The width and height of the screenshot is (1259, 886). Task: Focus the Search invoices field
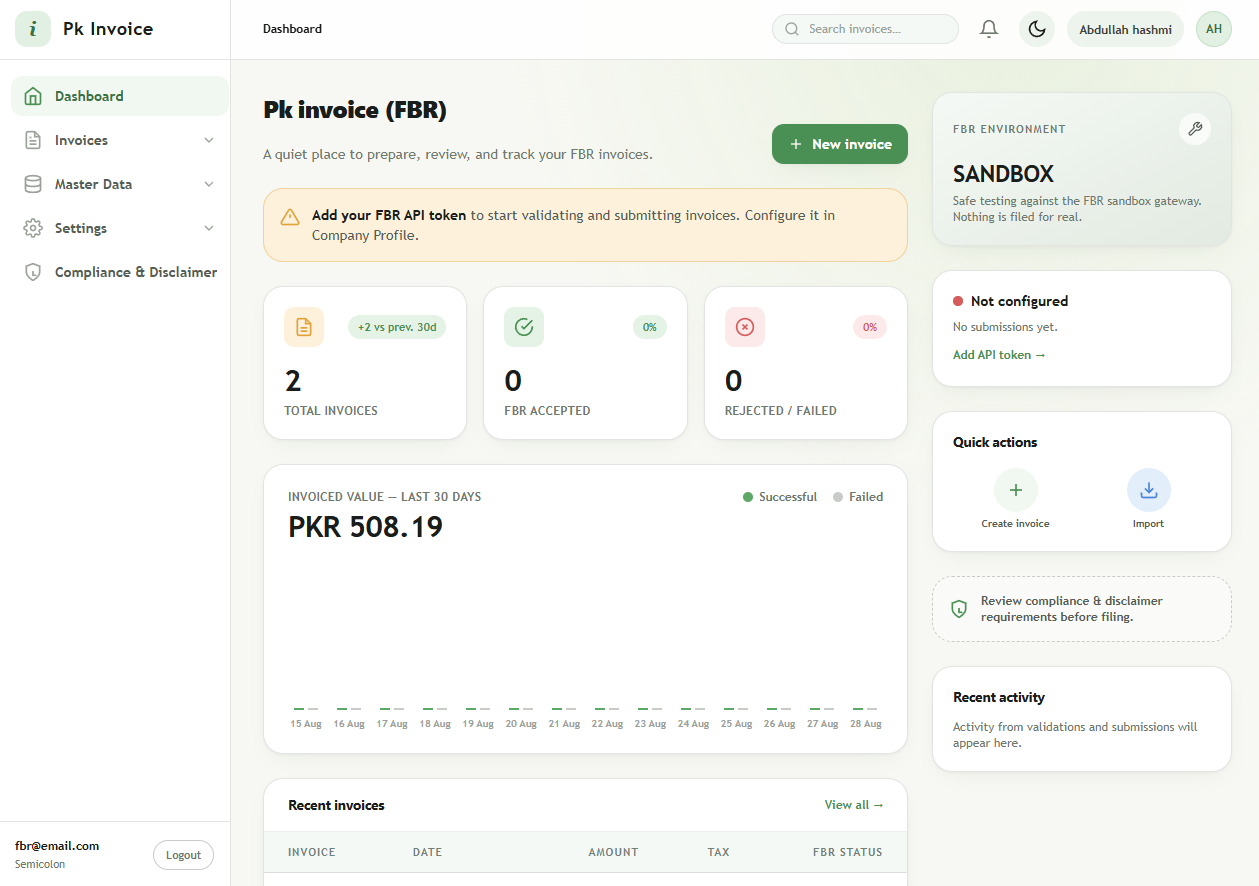tap(865, 29)
